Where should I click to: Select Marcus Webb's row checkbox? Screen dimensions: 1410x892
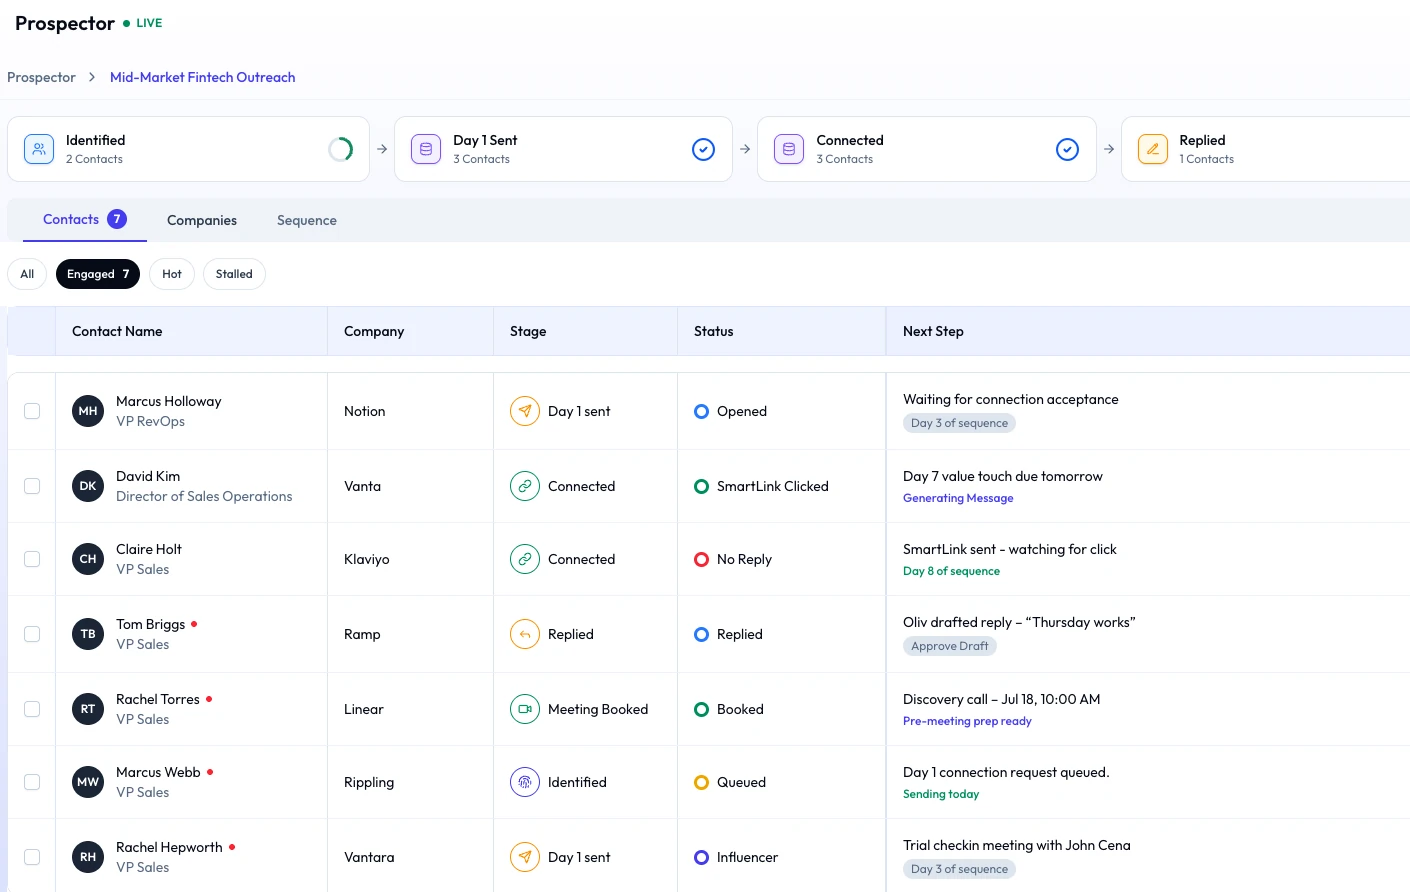coord(32,782)
